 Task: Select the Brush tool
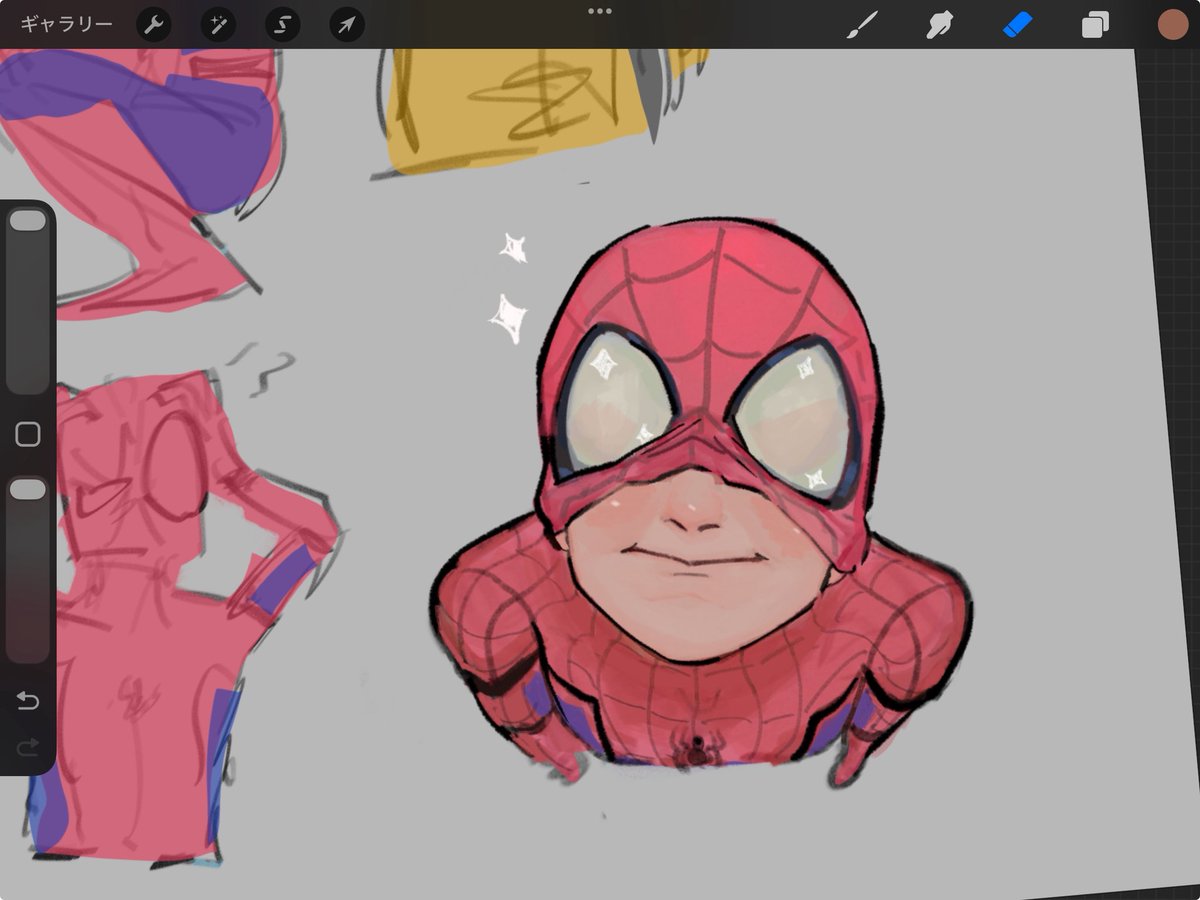(860, 25)
